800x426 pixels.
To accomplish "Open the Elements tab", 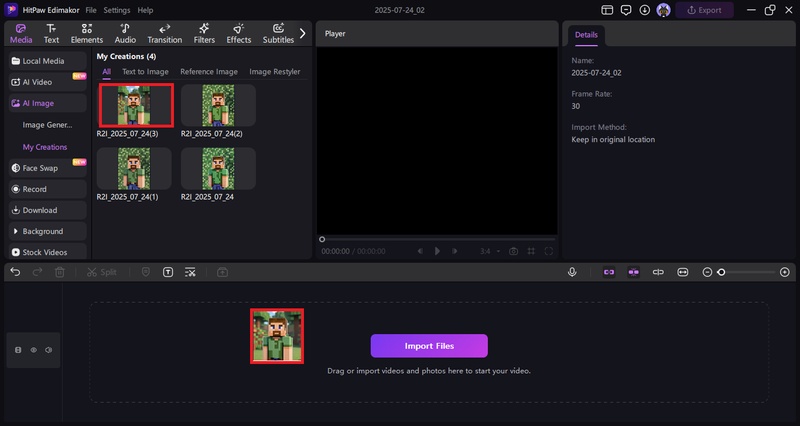I will pyautogui.click(x=87, y=34).
